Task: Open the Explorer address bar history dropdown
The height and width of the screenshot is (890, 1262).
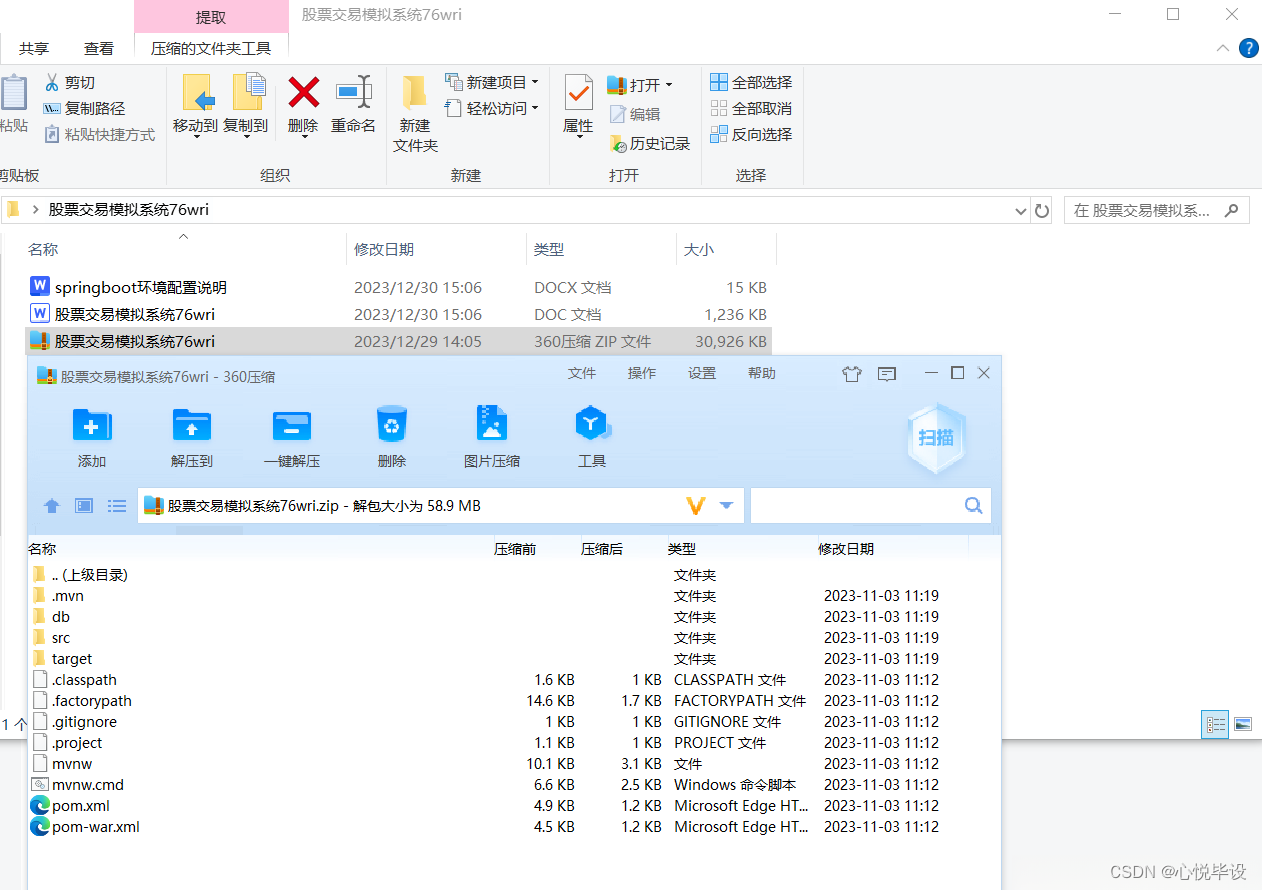Action: point(1020,211)
